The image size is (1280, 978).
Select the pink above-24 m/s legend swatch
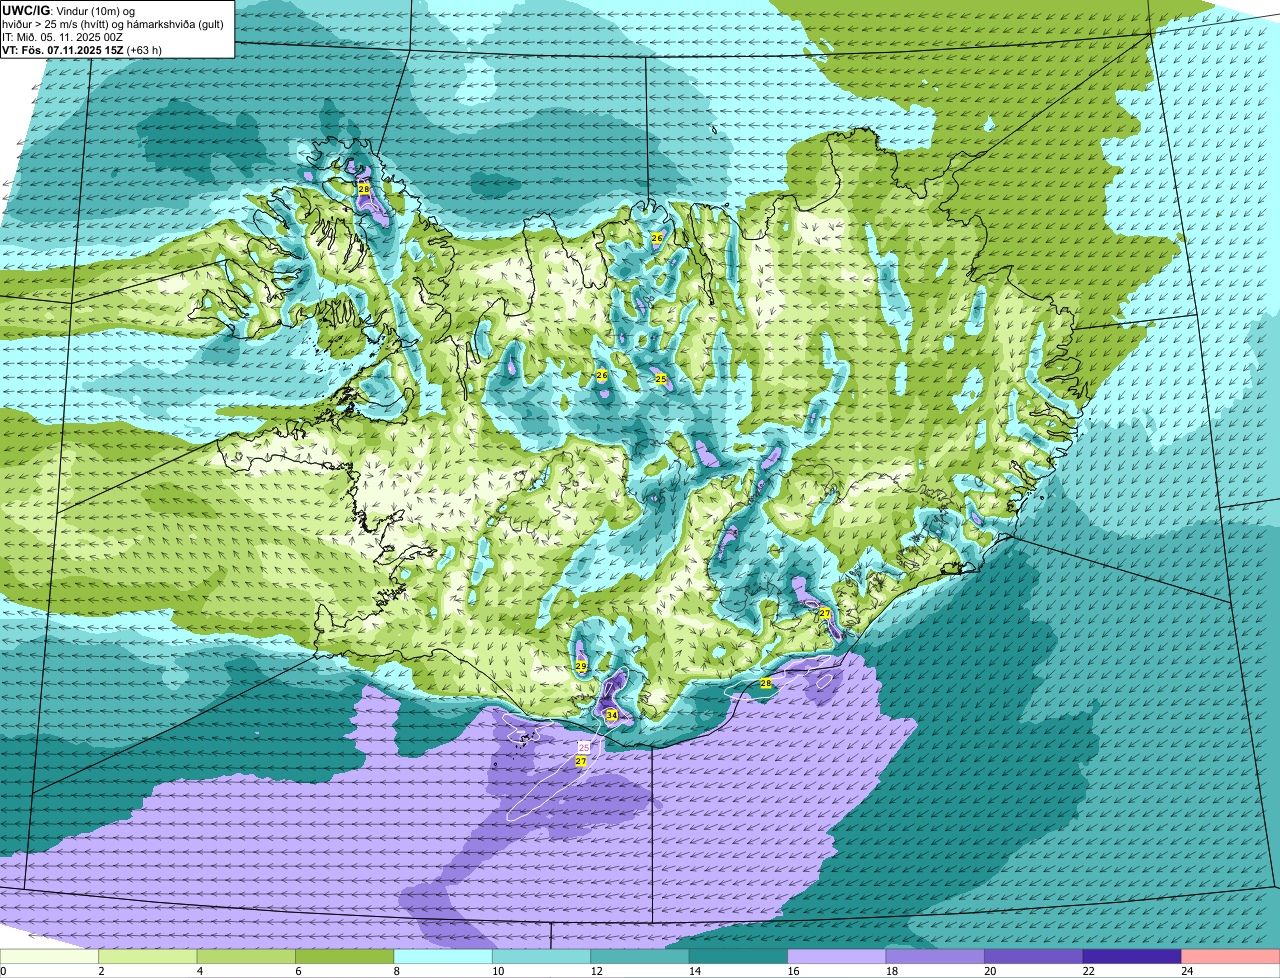[1231, 957]
